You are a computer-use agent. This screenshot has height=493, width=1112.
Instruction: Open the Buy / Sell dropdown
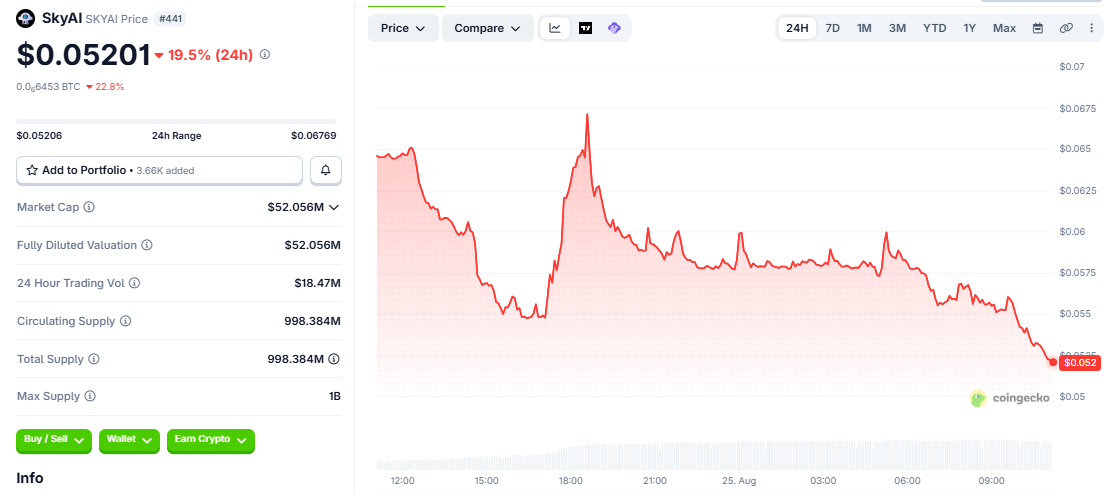(54, 440)
